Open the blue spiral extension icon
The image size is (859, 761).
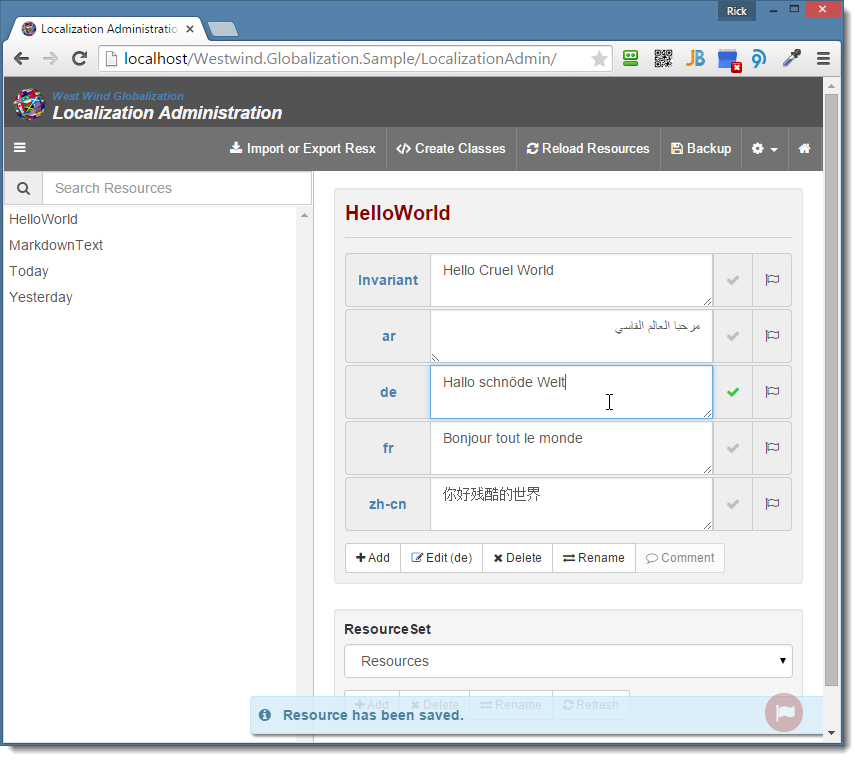point(759,58)
